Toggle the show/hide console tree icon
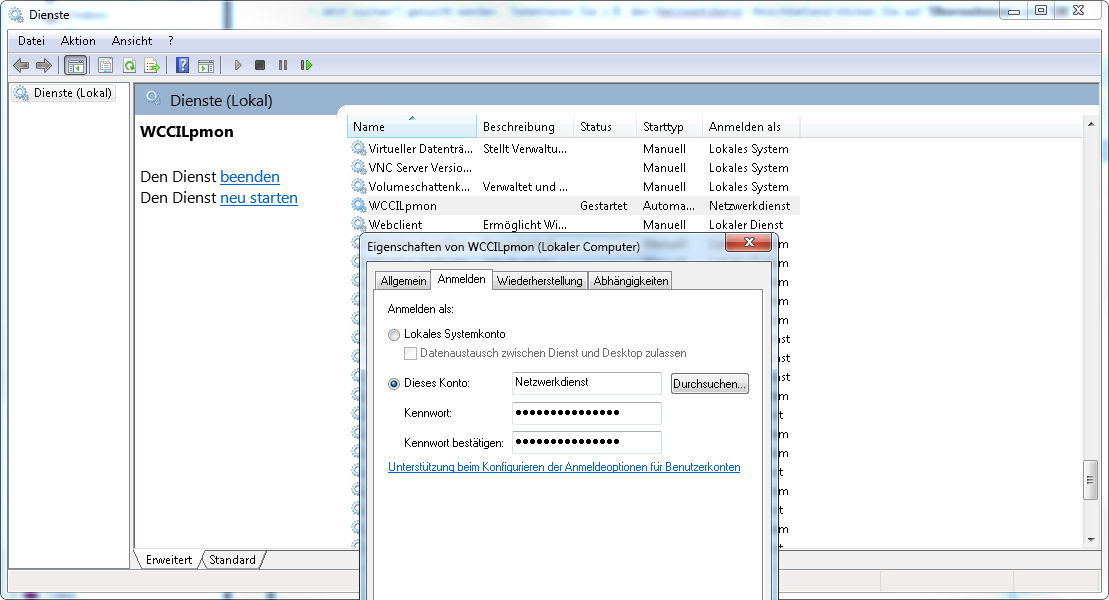The width and height of the screenshot is (1109, 600). pos(75,65)
